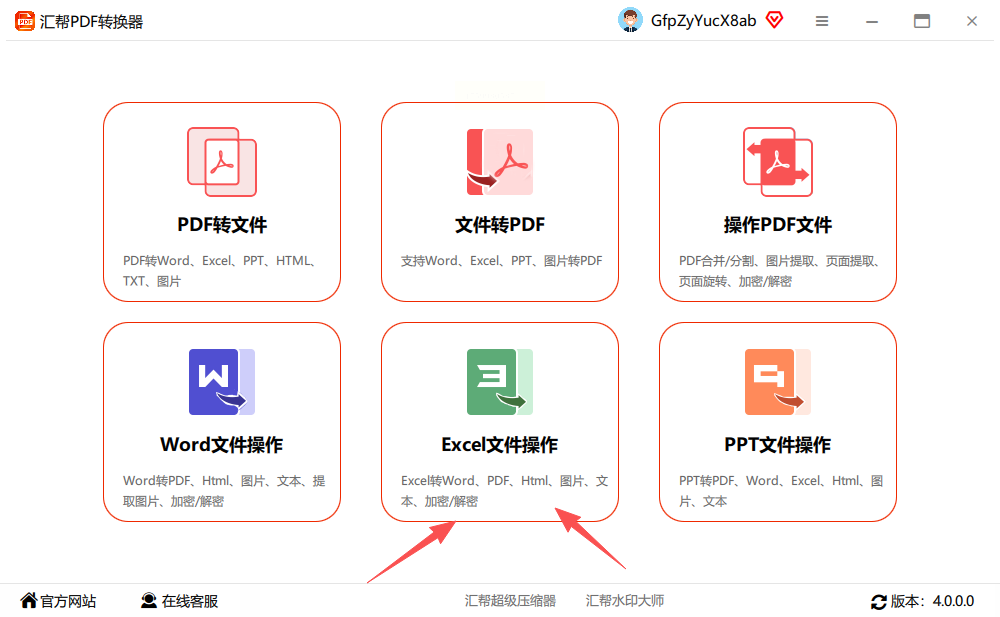Click the 文件转PDF red arrow icon

(499, 161)
